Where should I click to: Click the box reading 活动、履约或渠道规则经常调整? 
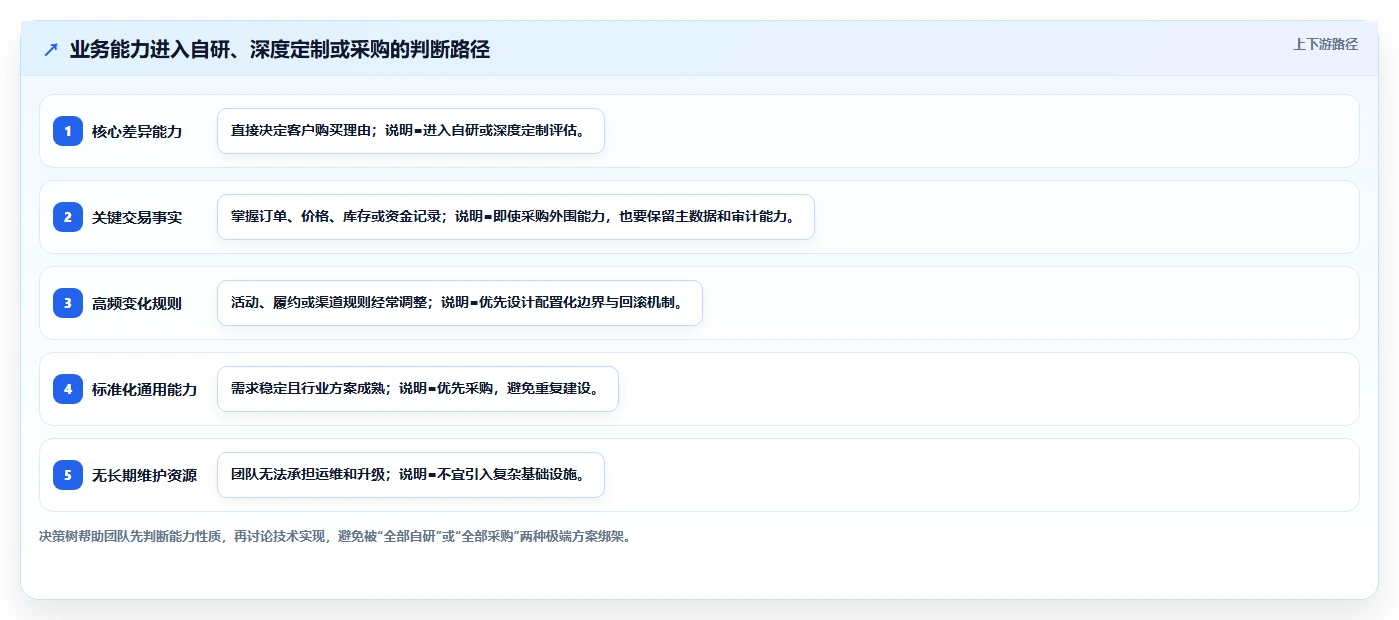(460, 303)
